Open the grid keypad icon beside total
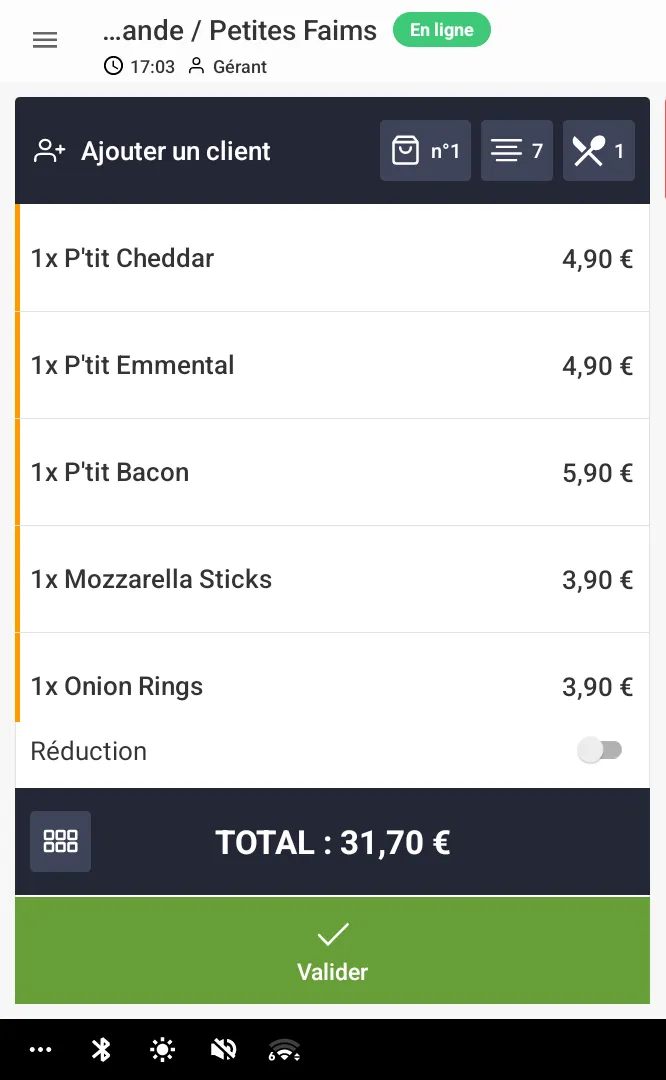Screen dimensions: 666x1080 [x=60, y=841]
